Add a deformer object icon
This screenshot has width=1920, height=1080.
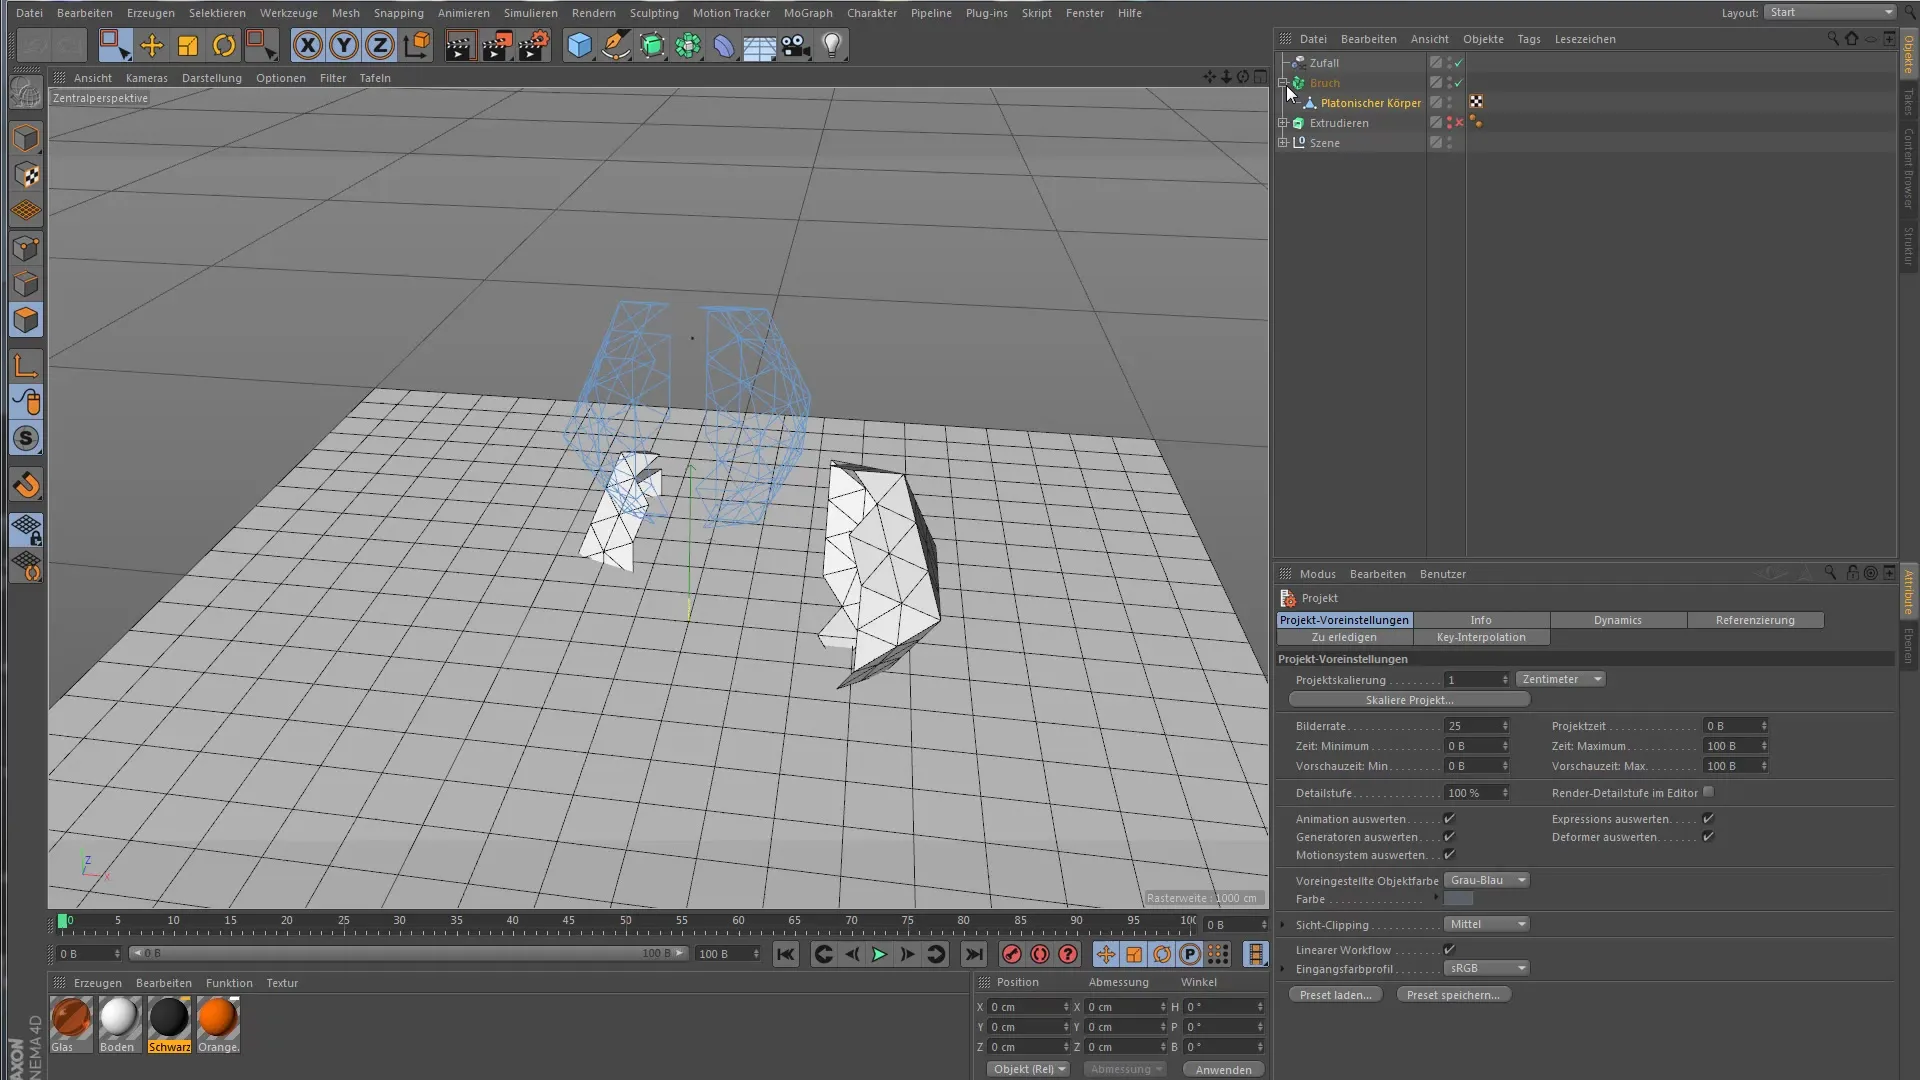(724, 45)
